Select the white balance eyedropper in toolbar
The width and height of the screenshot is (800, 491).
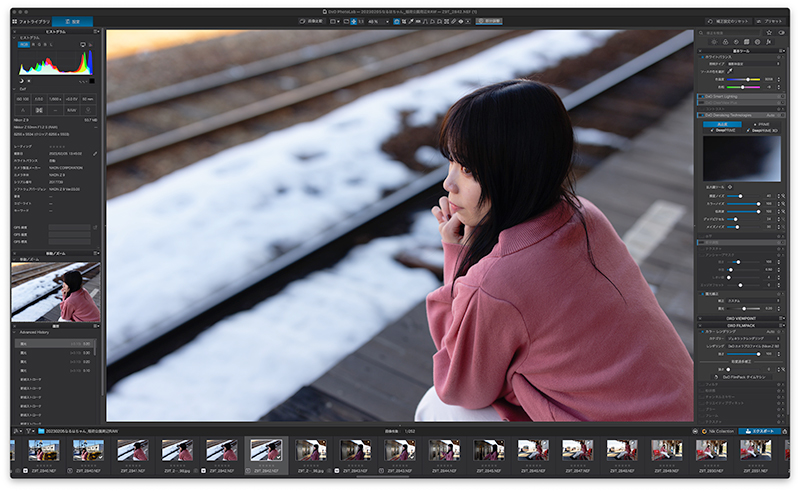(411, 21)
